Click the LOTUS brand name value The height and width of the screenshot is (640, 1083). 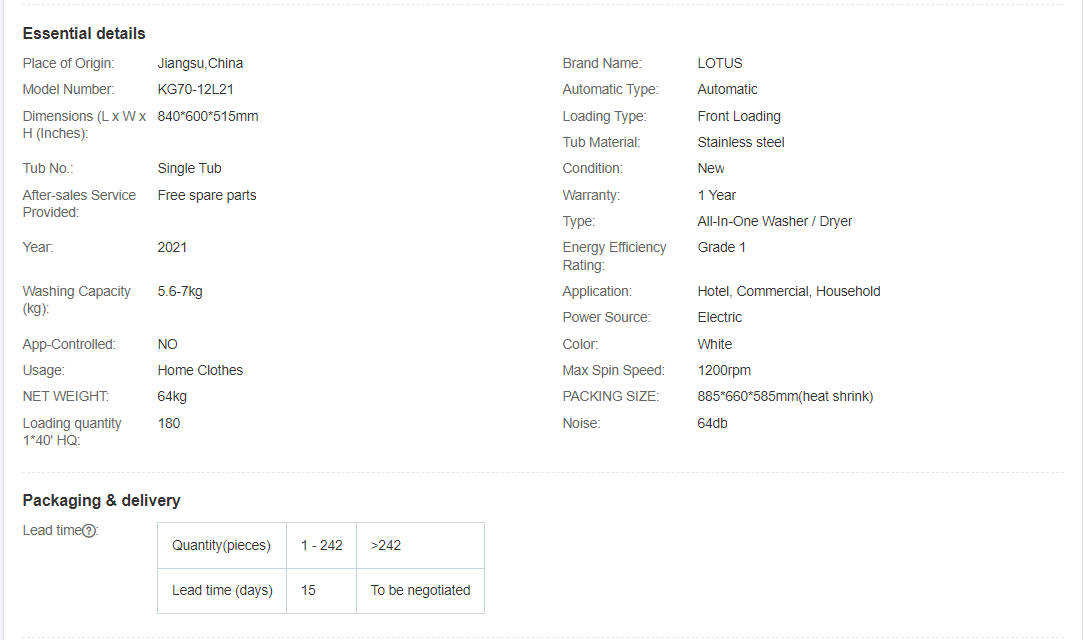[x=720, y=63]
